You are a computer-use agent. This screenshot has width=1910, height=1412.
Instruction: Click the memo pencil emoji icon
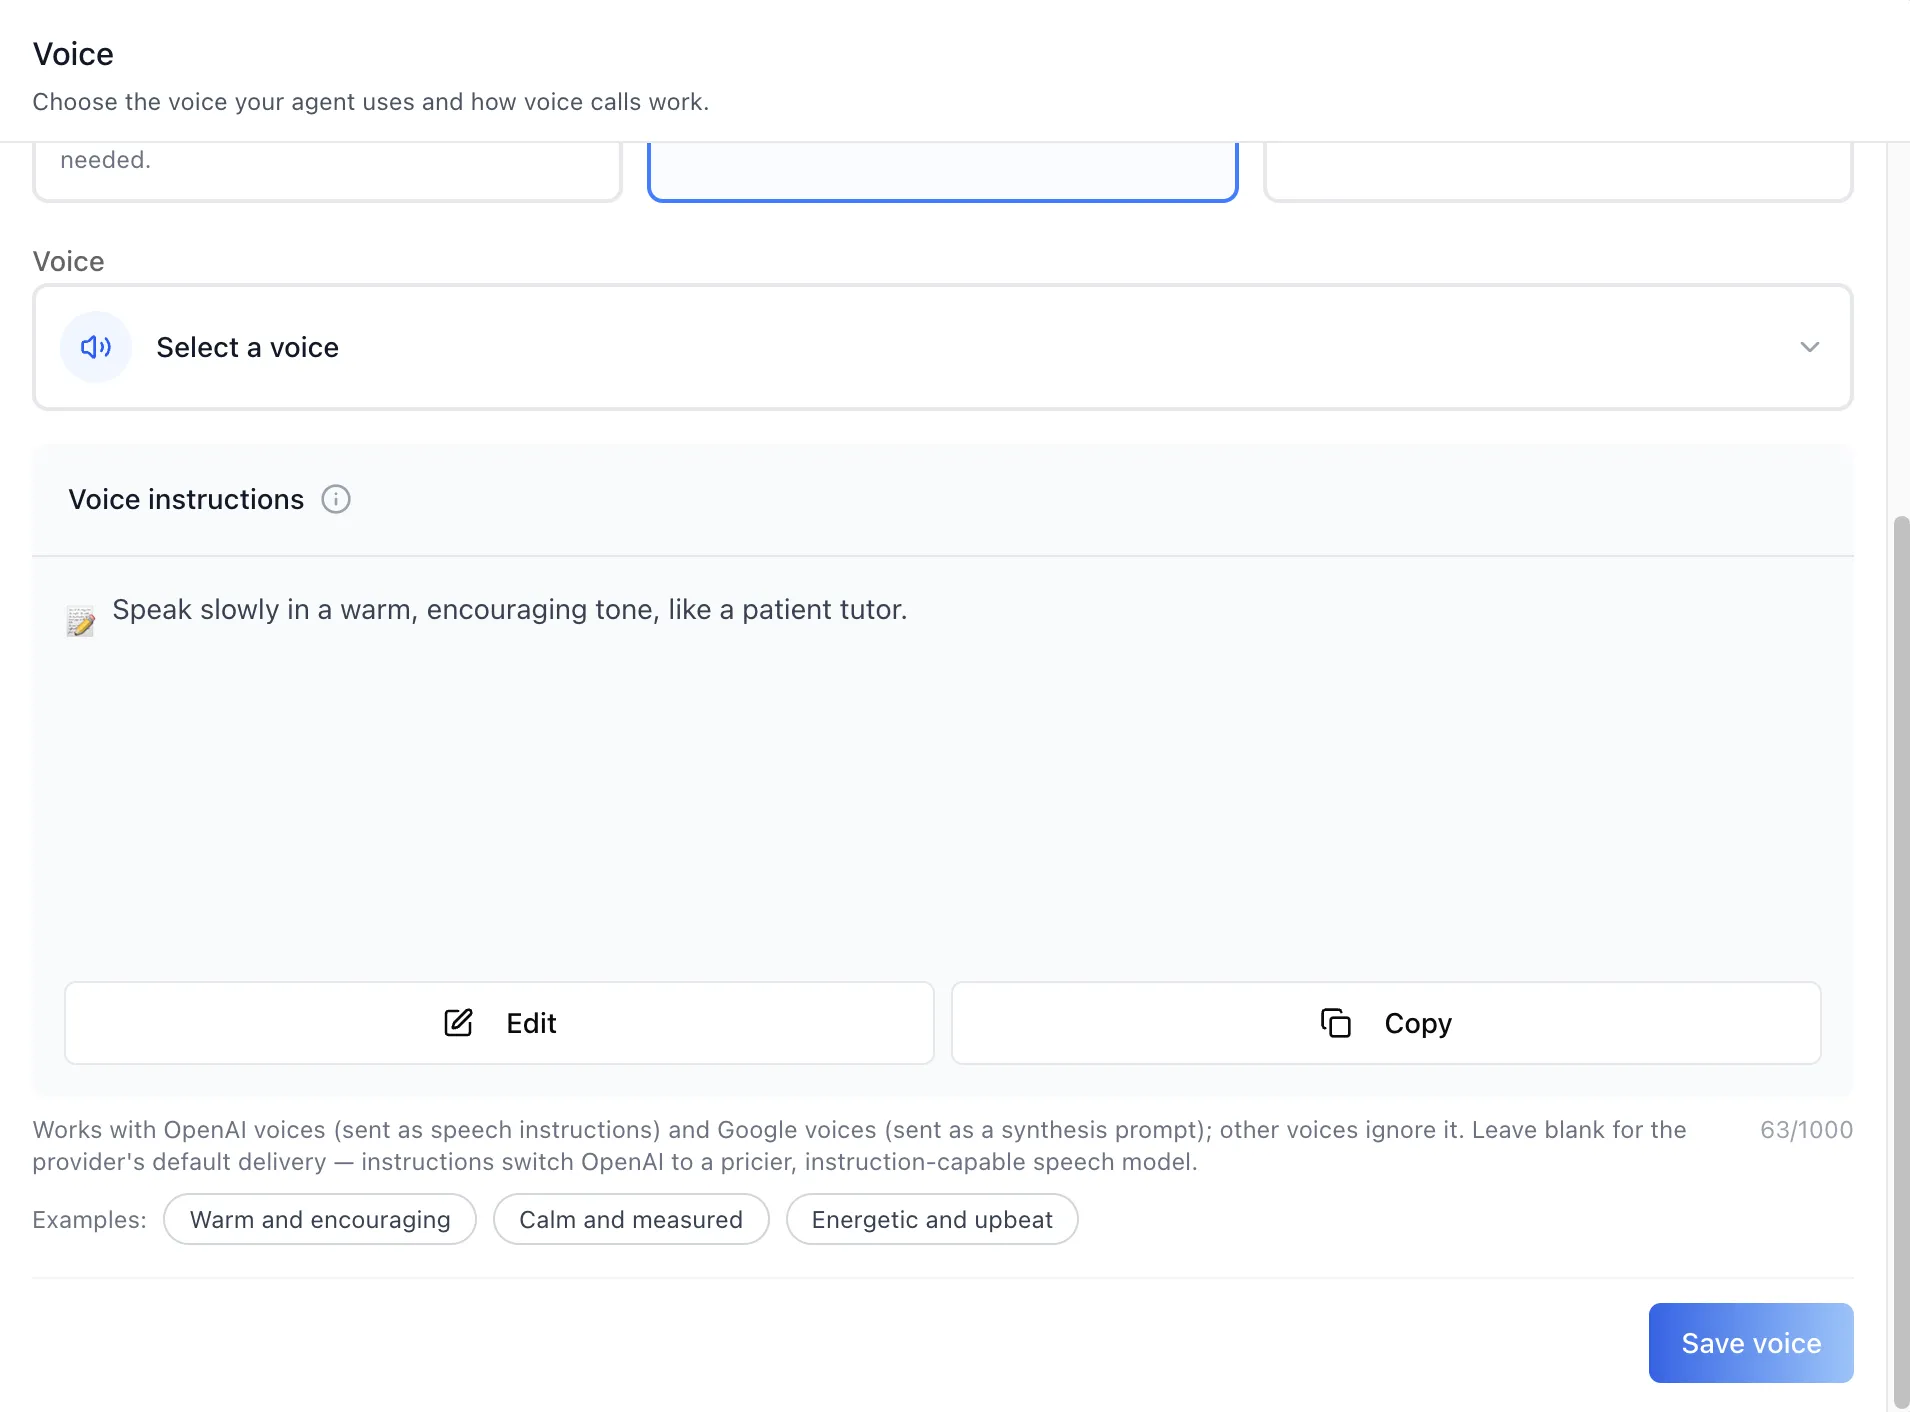(x=81, y=621)
